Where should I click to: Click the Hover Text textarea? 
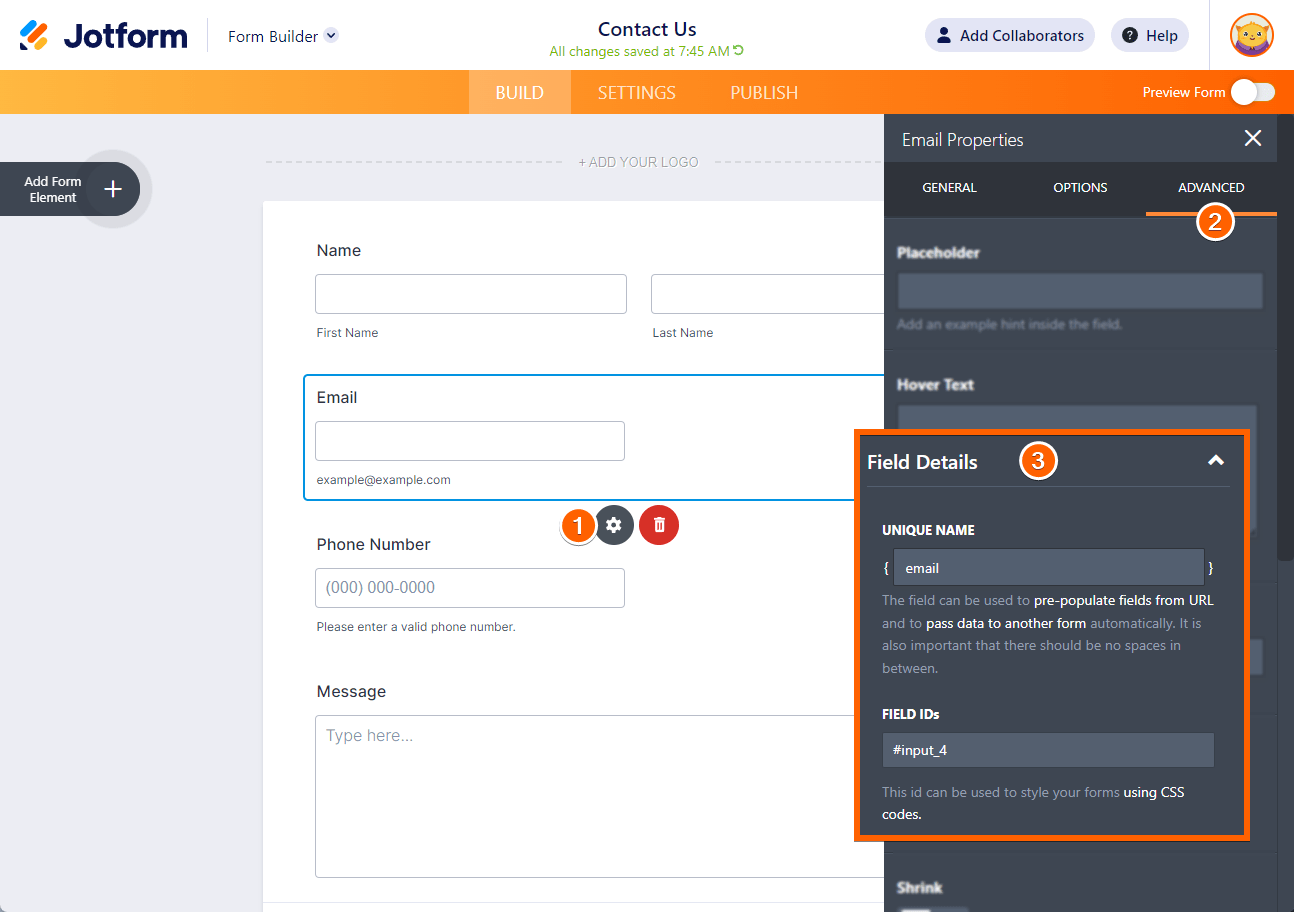(x=1075, y=418)
